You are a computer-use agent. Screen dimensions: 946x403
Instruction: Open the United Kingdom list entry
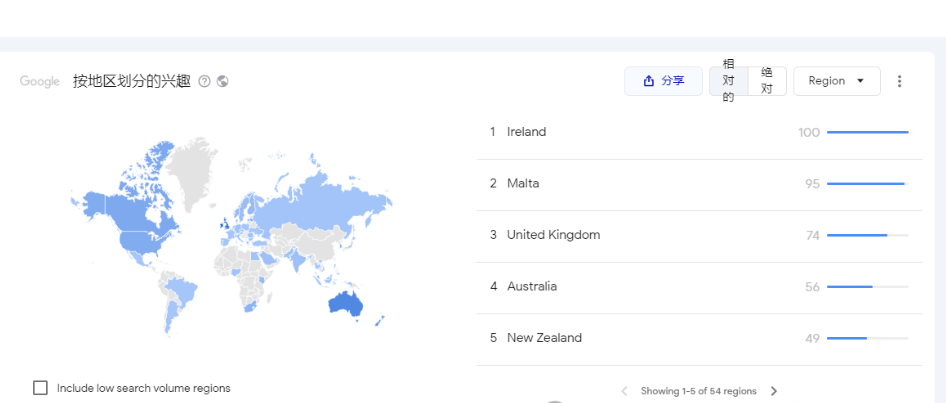coord(553,235)
